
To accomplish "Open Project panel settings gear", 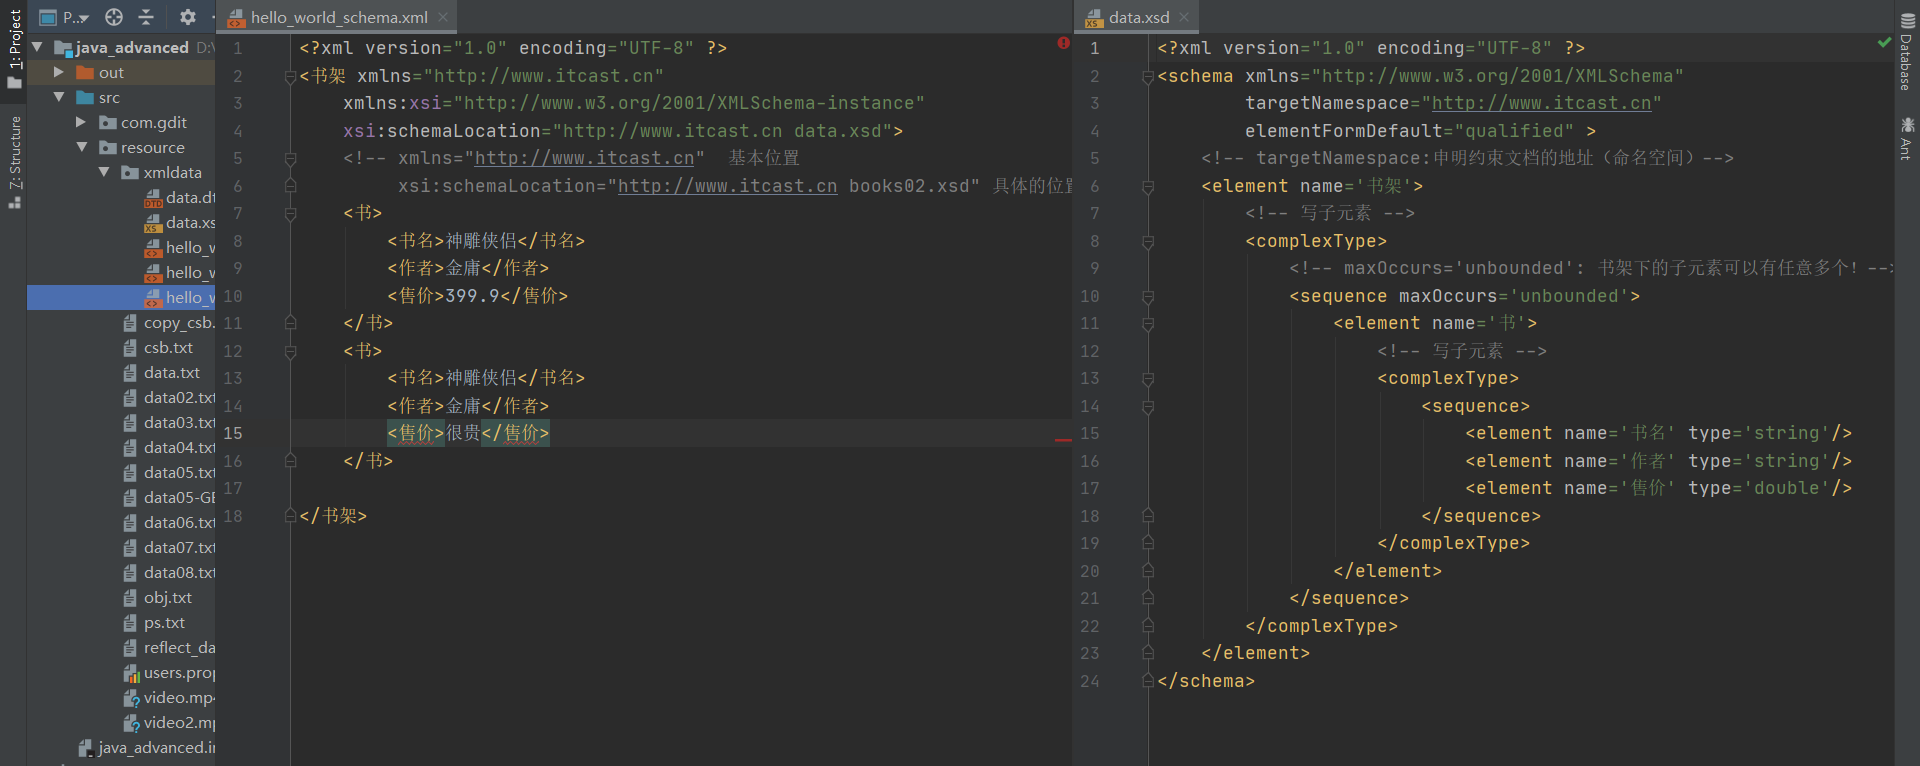I will (187, 17).
